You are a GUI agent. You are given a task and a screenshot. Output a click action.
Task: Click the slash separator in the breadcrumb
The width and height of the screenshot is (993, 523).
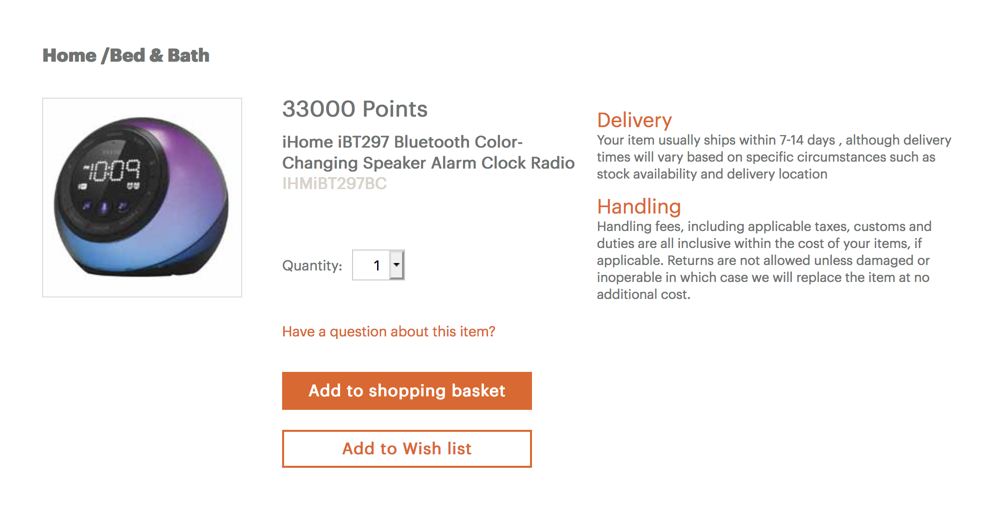click(x=104, y=56)
